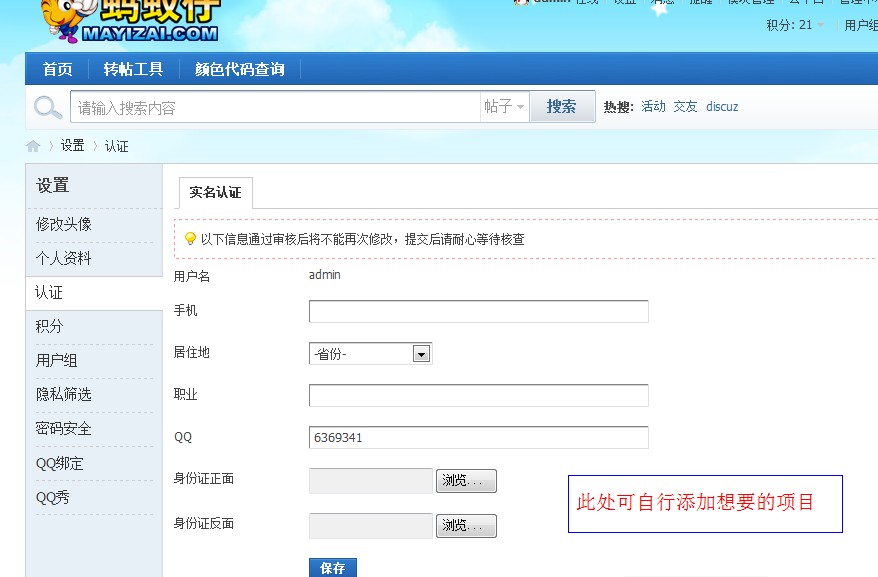Image resolution: width=878 pixels, height=577 pixels.
Task: Open hot search link discuz
Action: pos(722,106)
